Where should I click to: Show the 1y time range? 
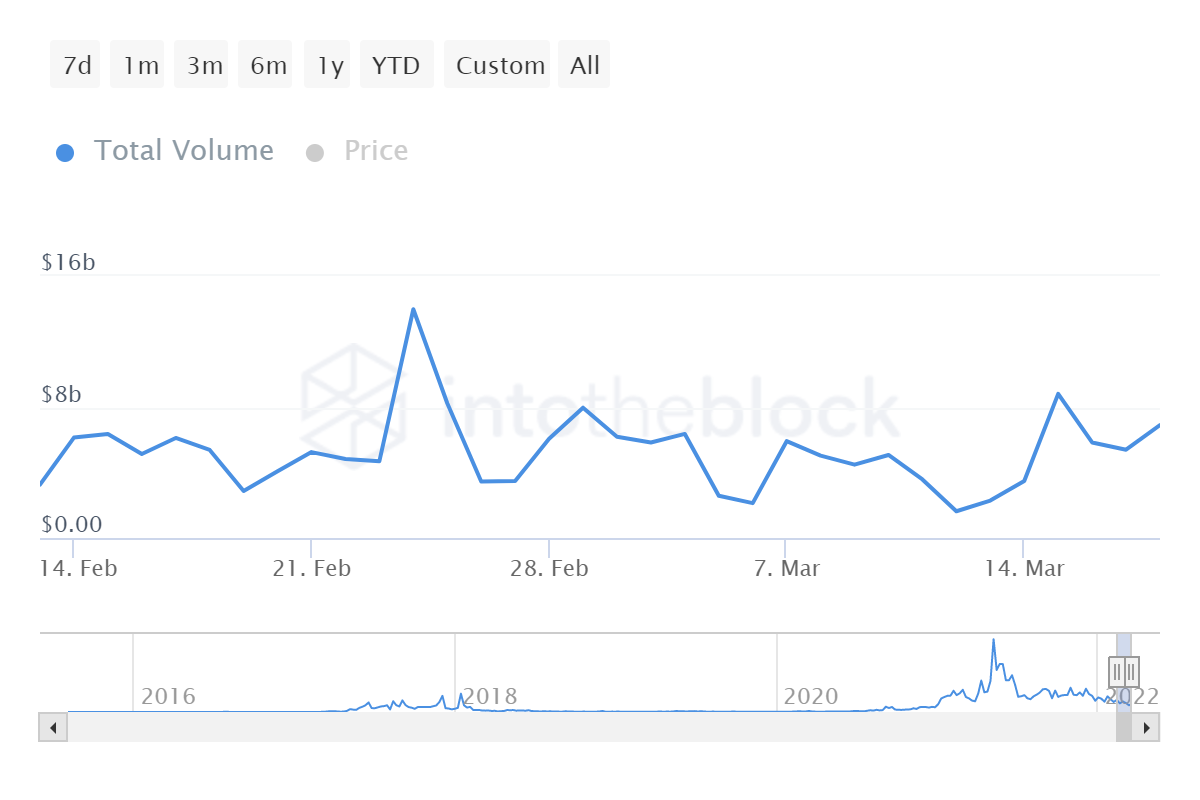pyautogui.click(x=330, y=66)
